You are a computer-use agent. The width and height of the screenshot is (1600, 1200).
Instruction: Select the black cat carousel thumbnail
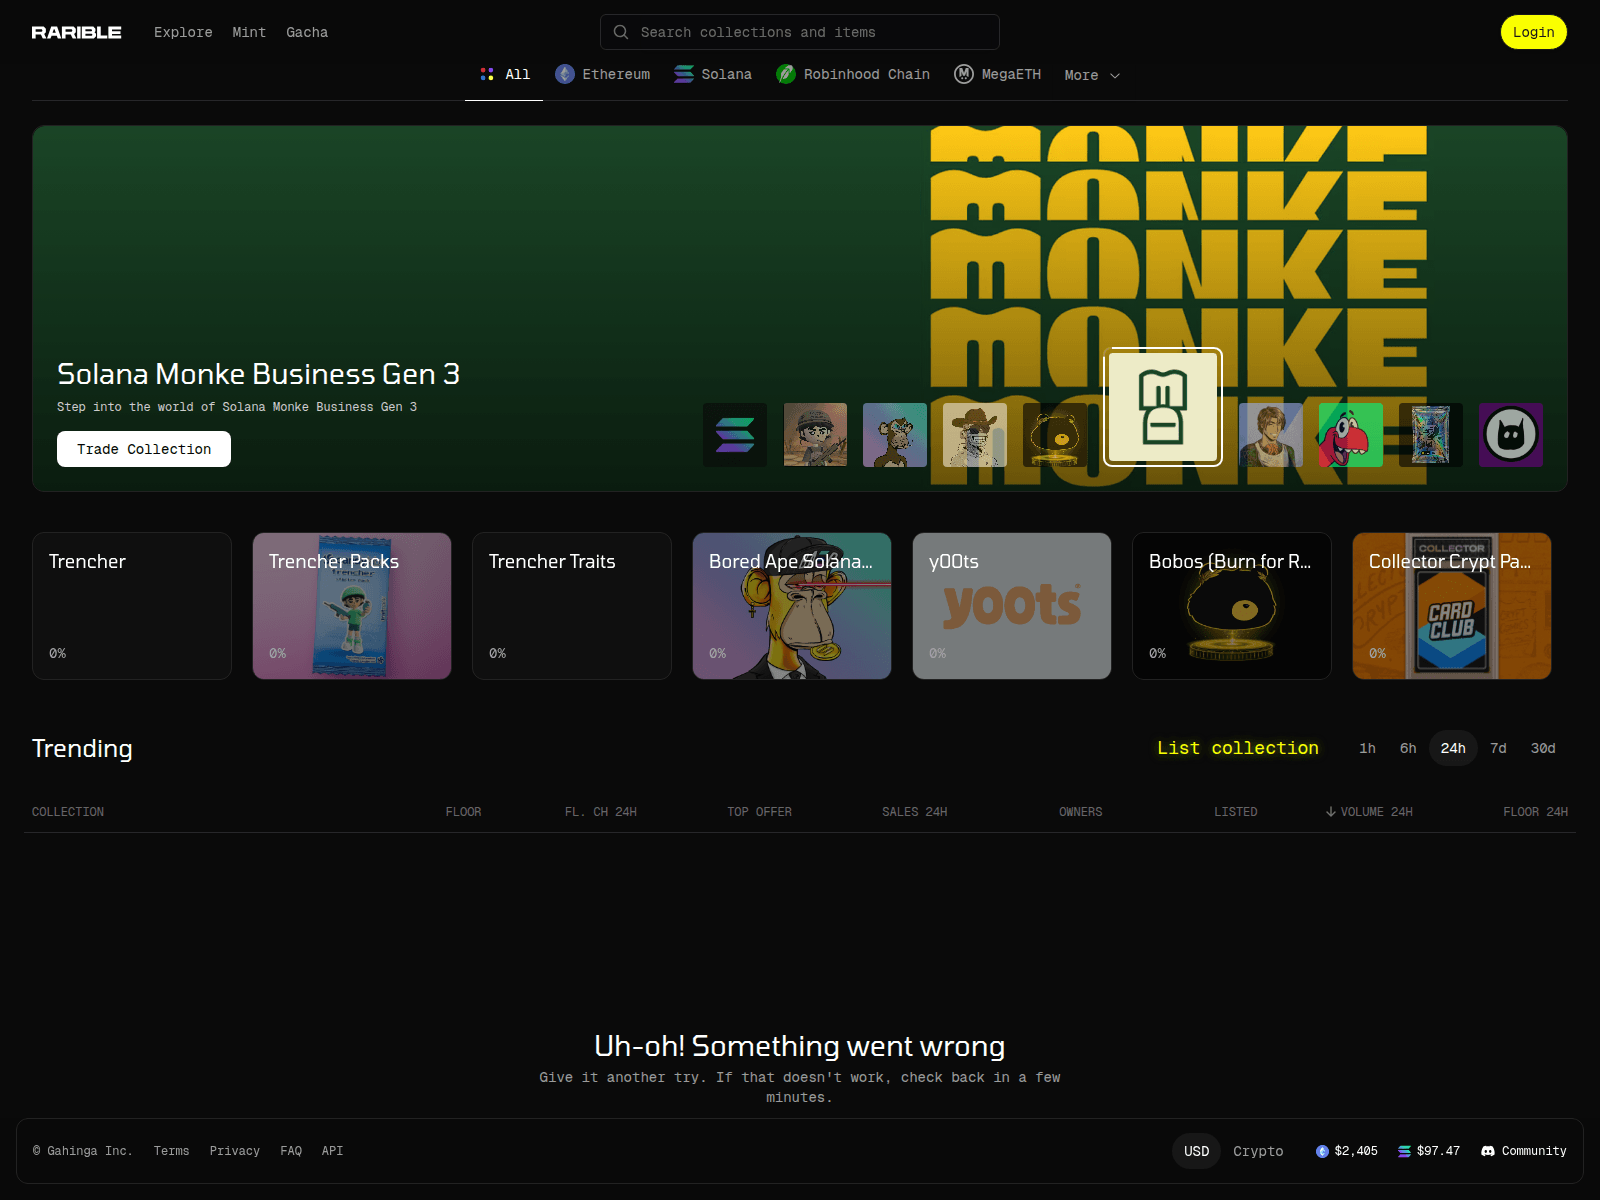coord(1511,435)
